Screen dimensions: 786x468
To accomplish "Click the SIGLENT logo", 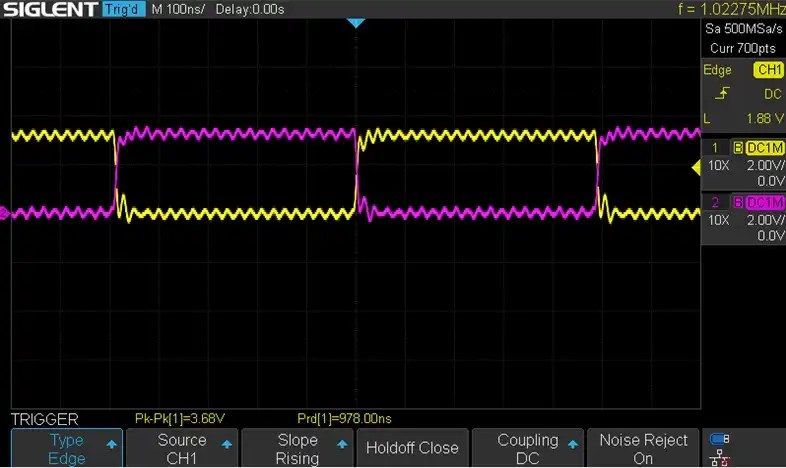I will click(x=50, y=10).
